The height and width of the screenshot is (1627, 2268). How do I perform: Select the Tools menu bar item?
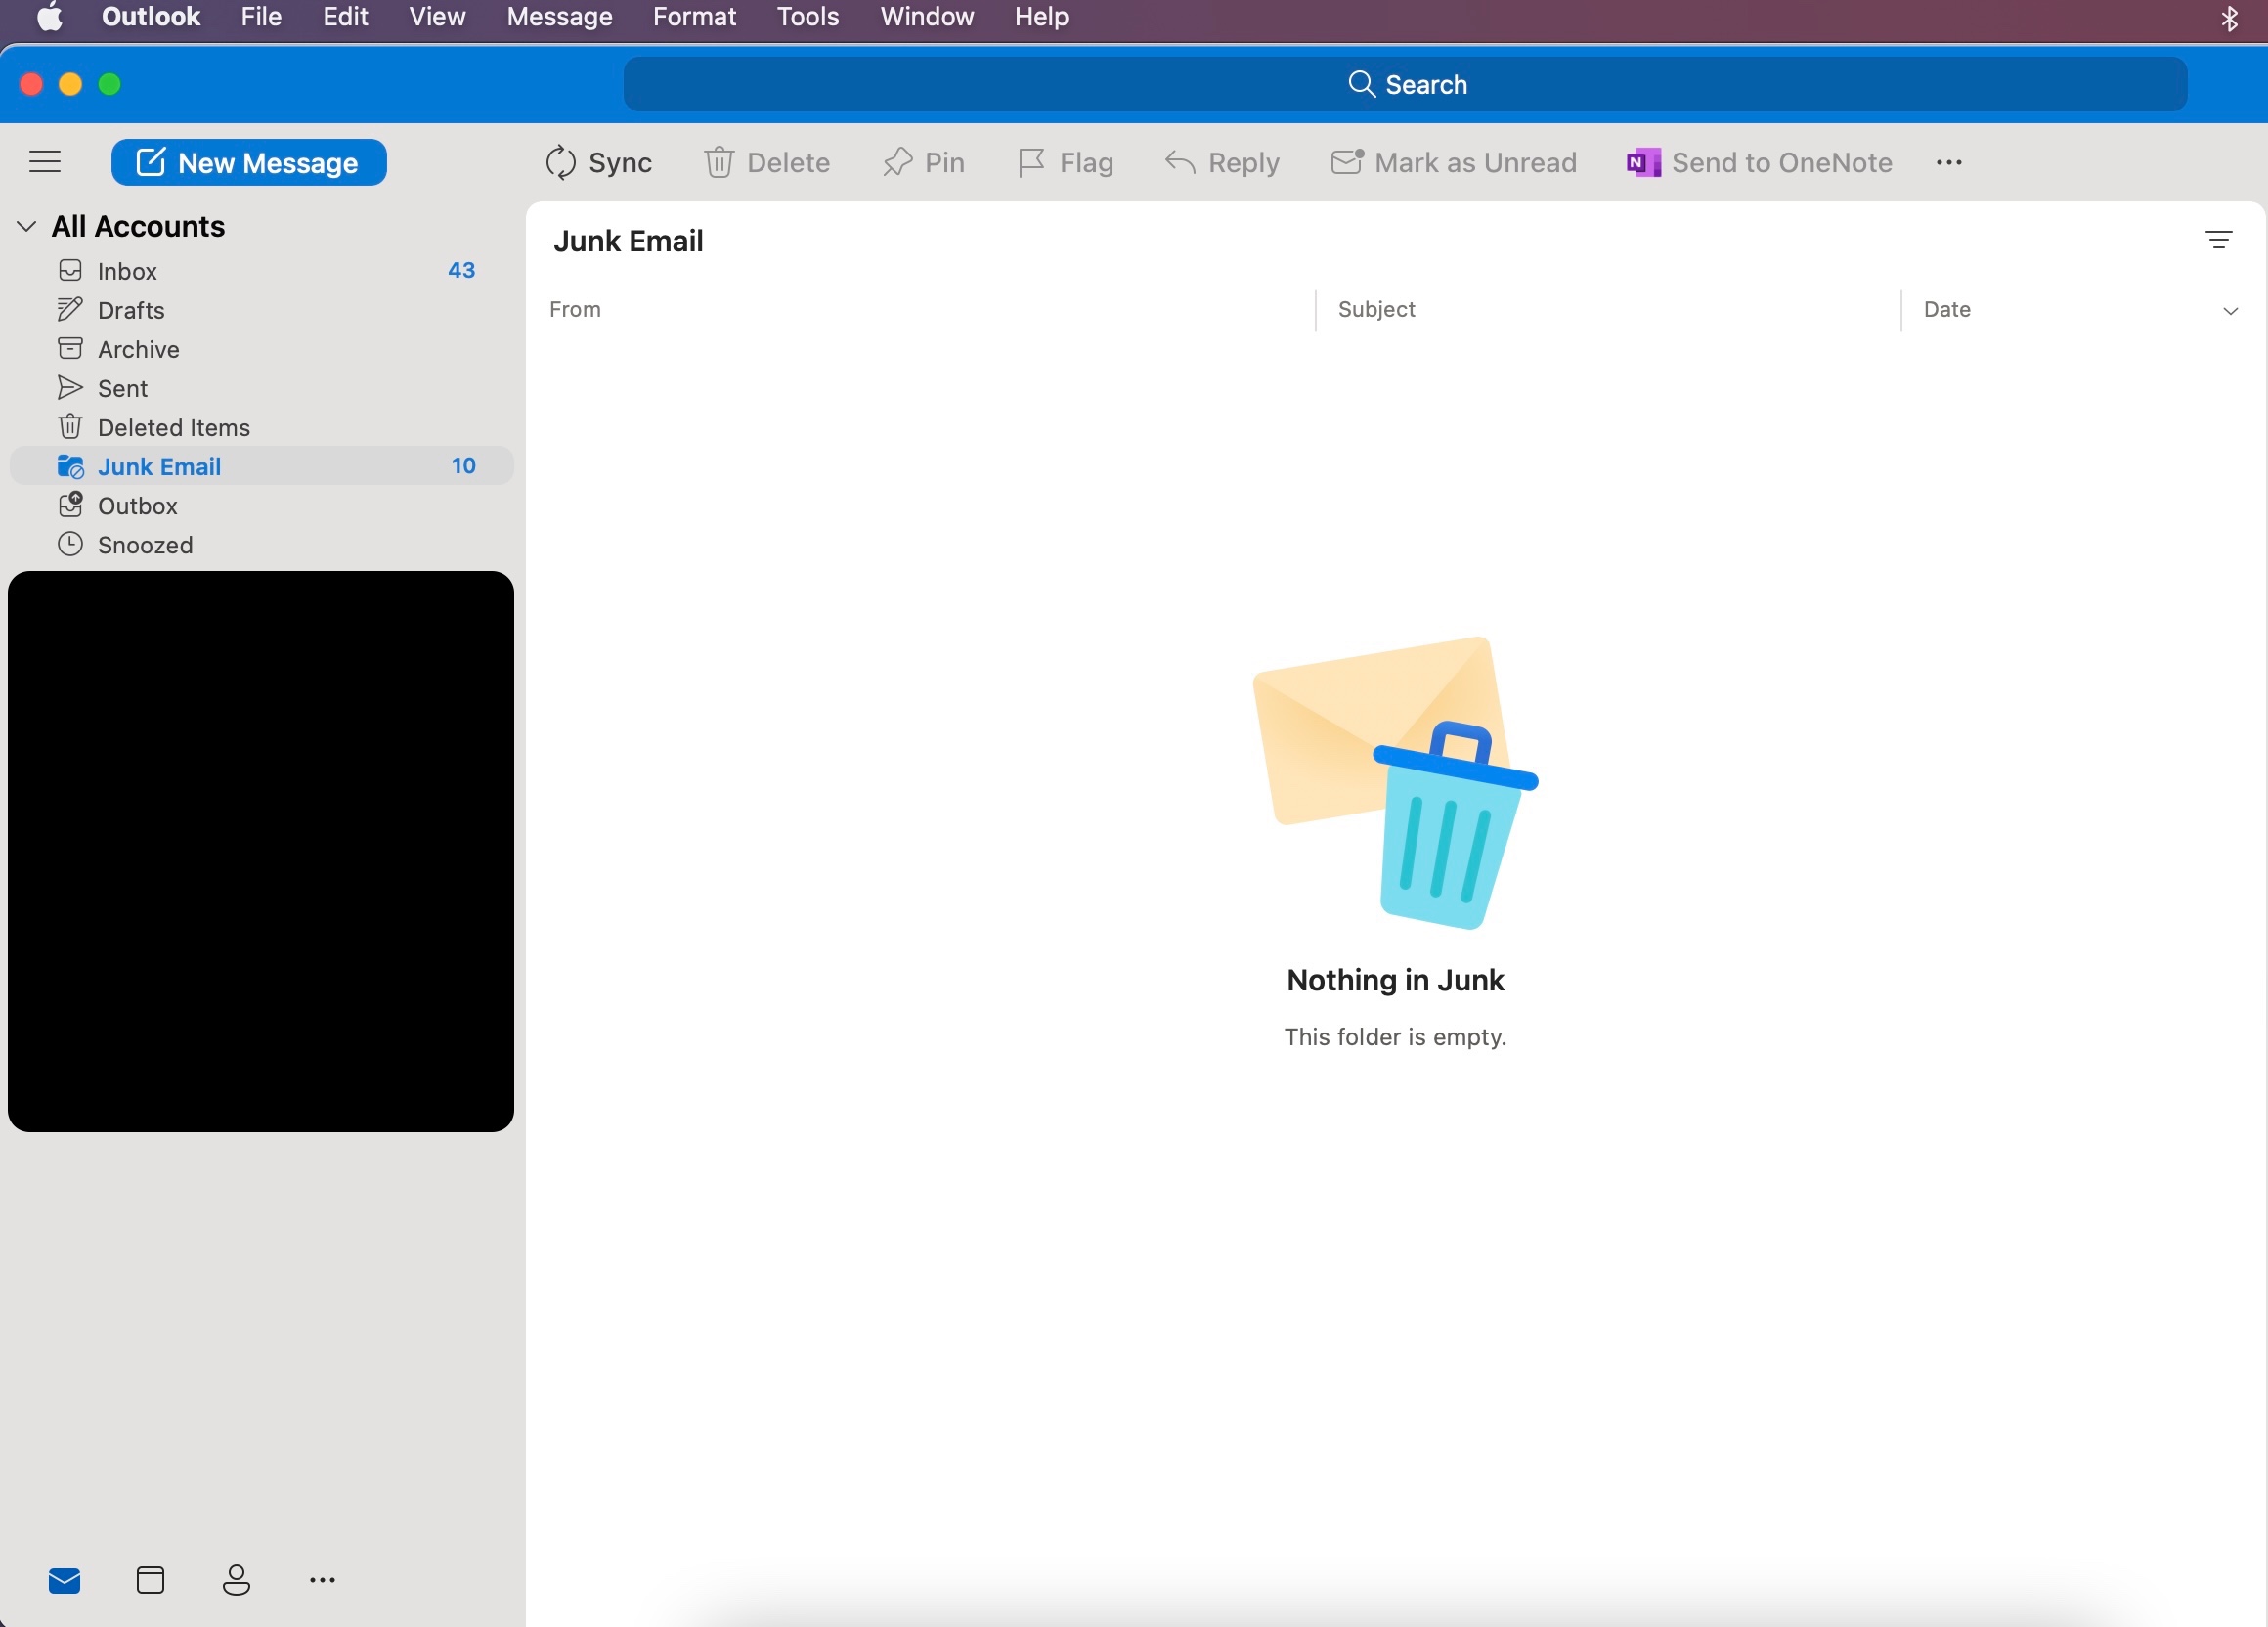coord(808,18)
